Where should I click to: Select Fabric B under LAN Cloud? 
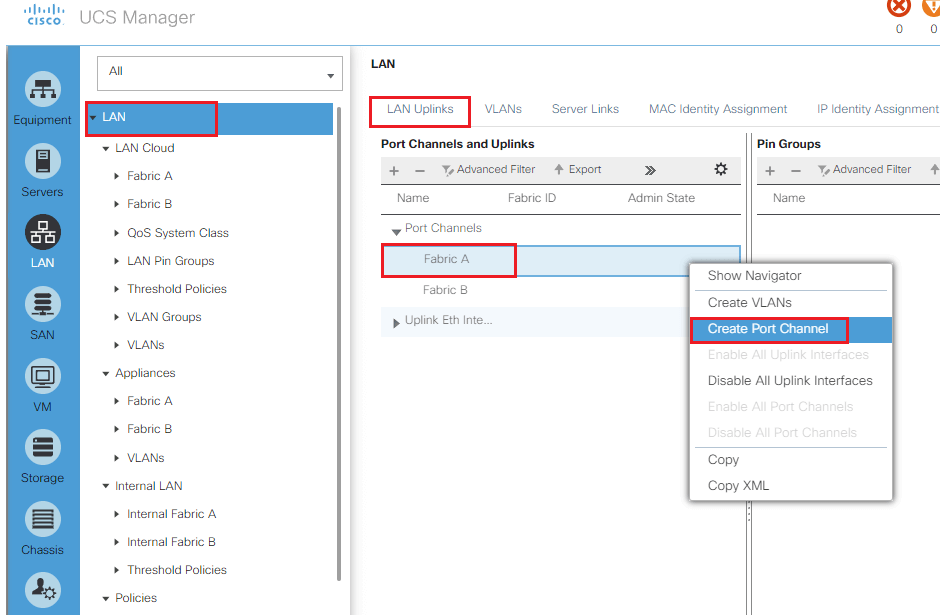click(150, 204)
